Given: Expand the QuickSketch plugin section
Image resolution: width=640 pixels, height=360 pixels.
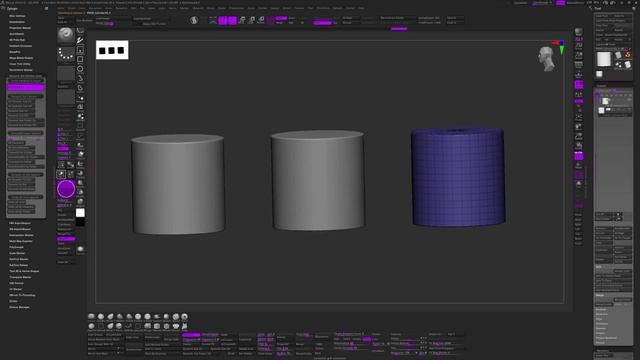Looking at the screenshot, I should [17, 34].
